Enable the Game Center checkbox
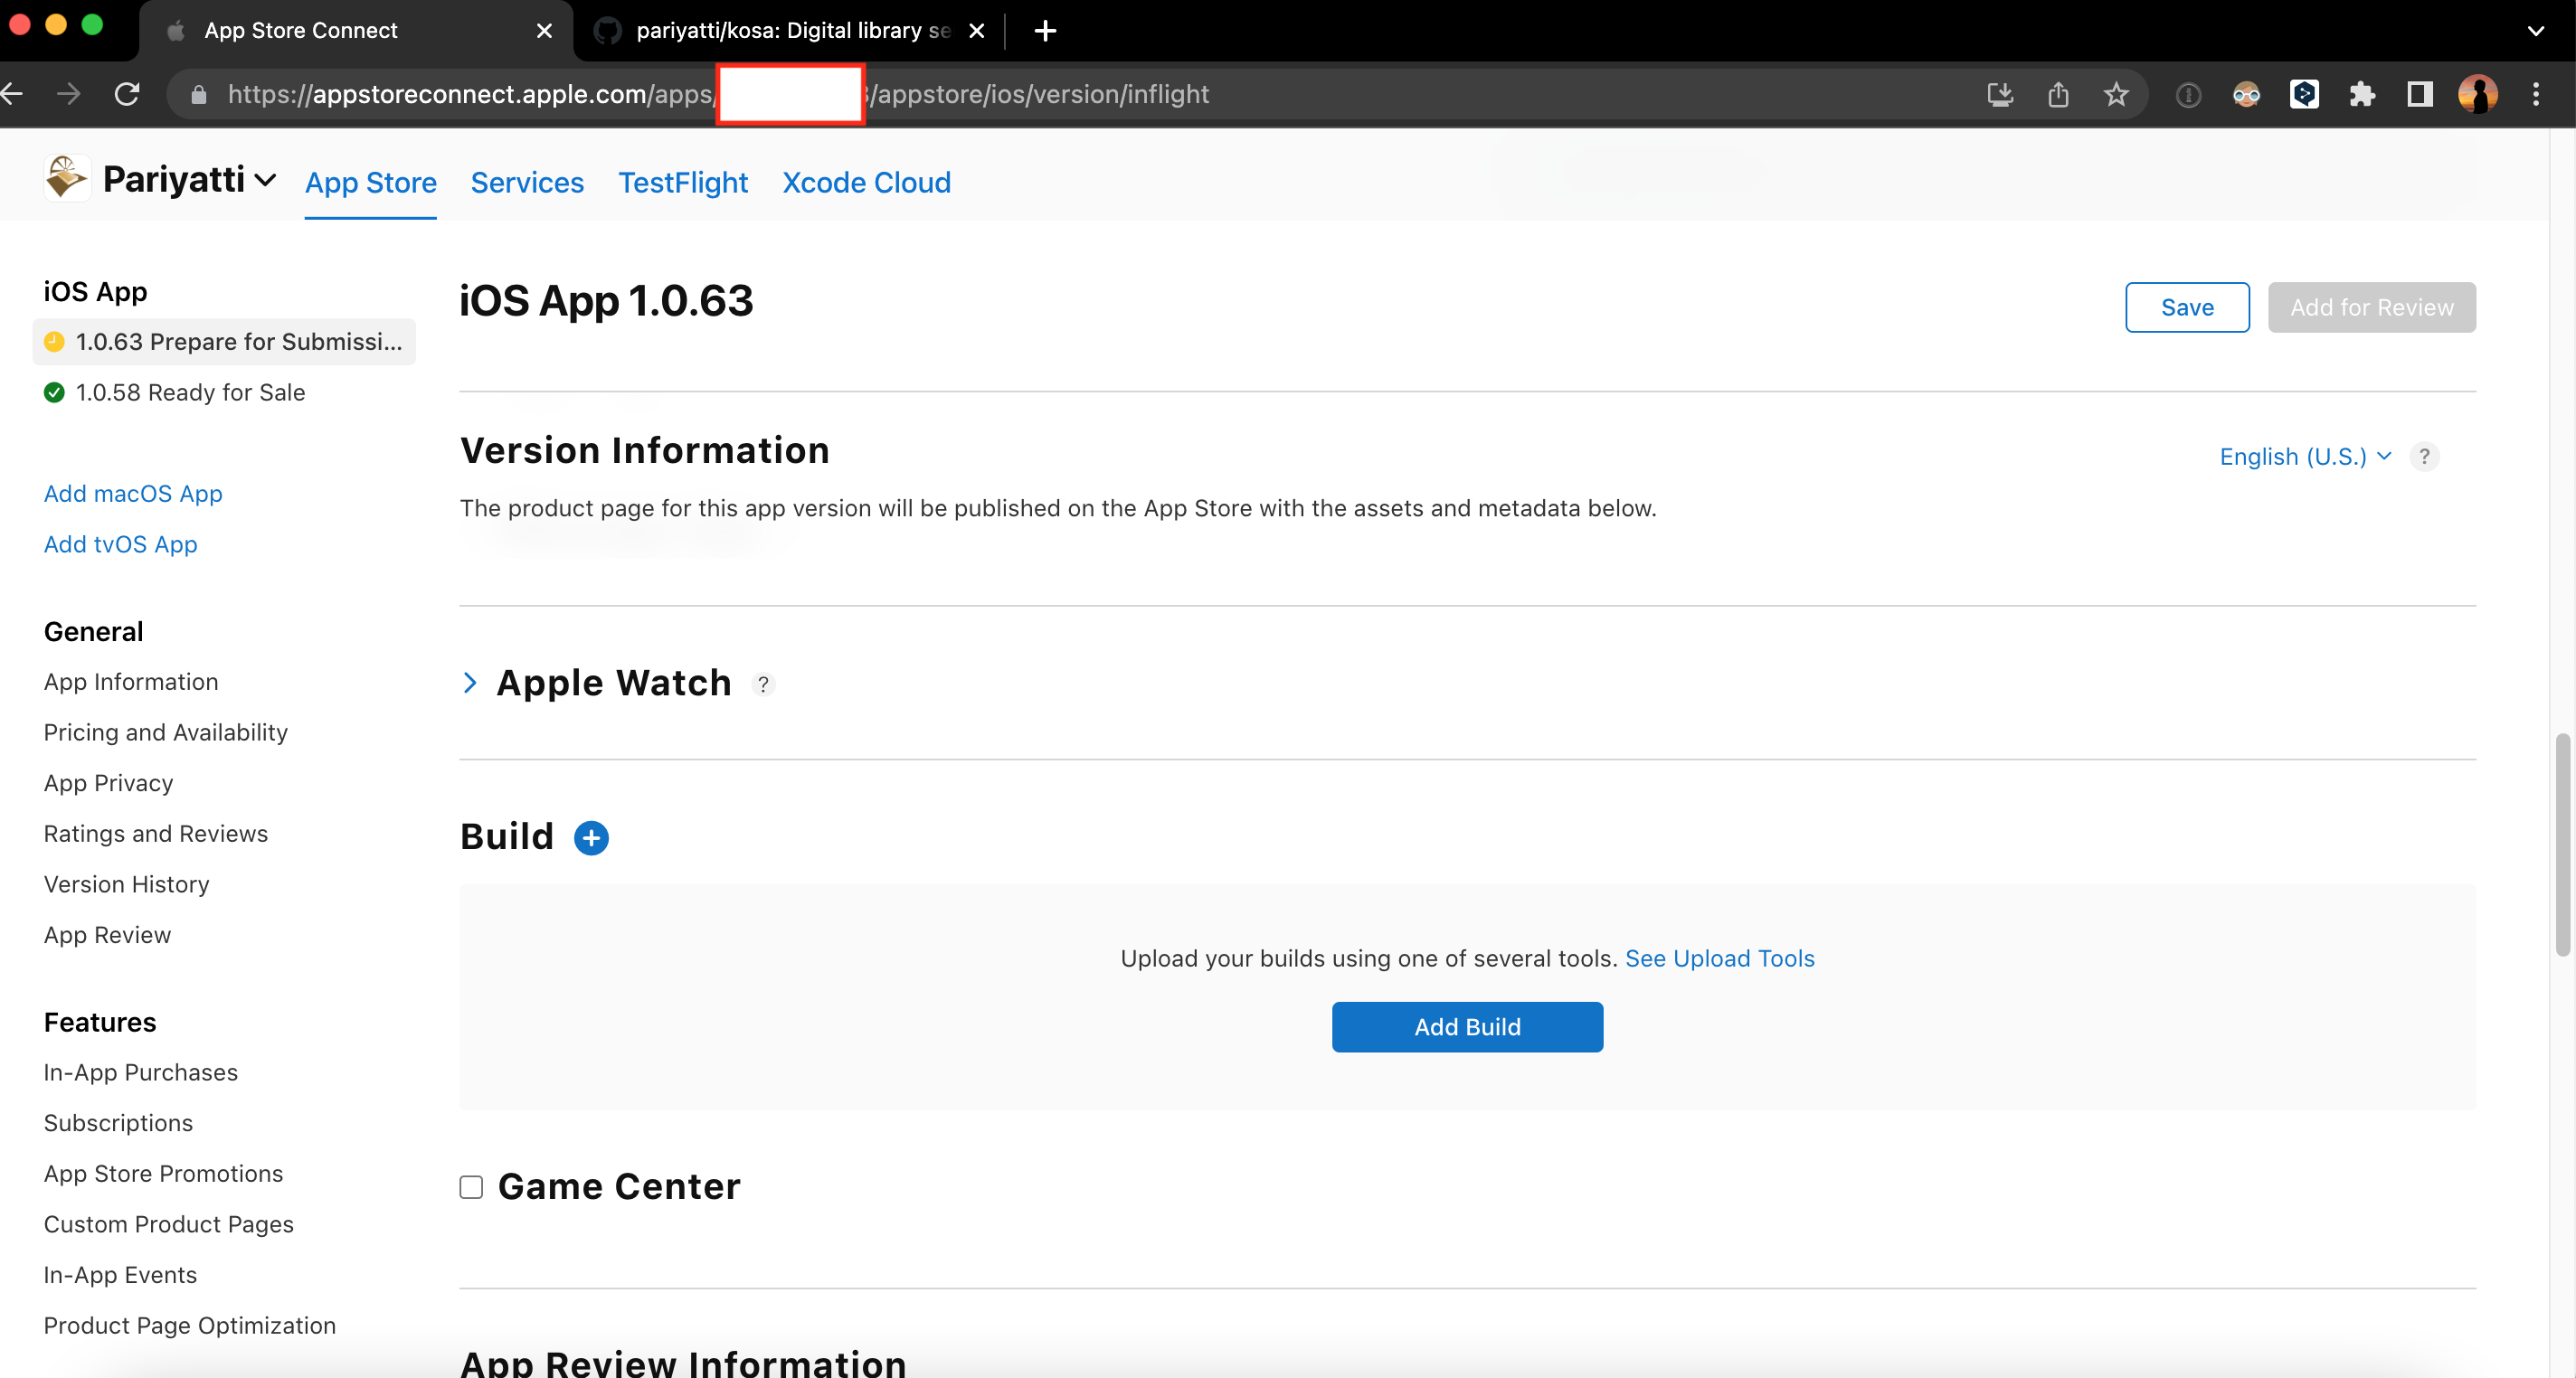This screenshot has width=2576, height=1378. tap(471, 1187)
